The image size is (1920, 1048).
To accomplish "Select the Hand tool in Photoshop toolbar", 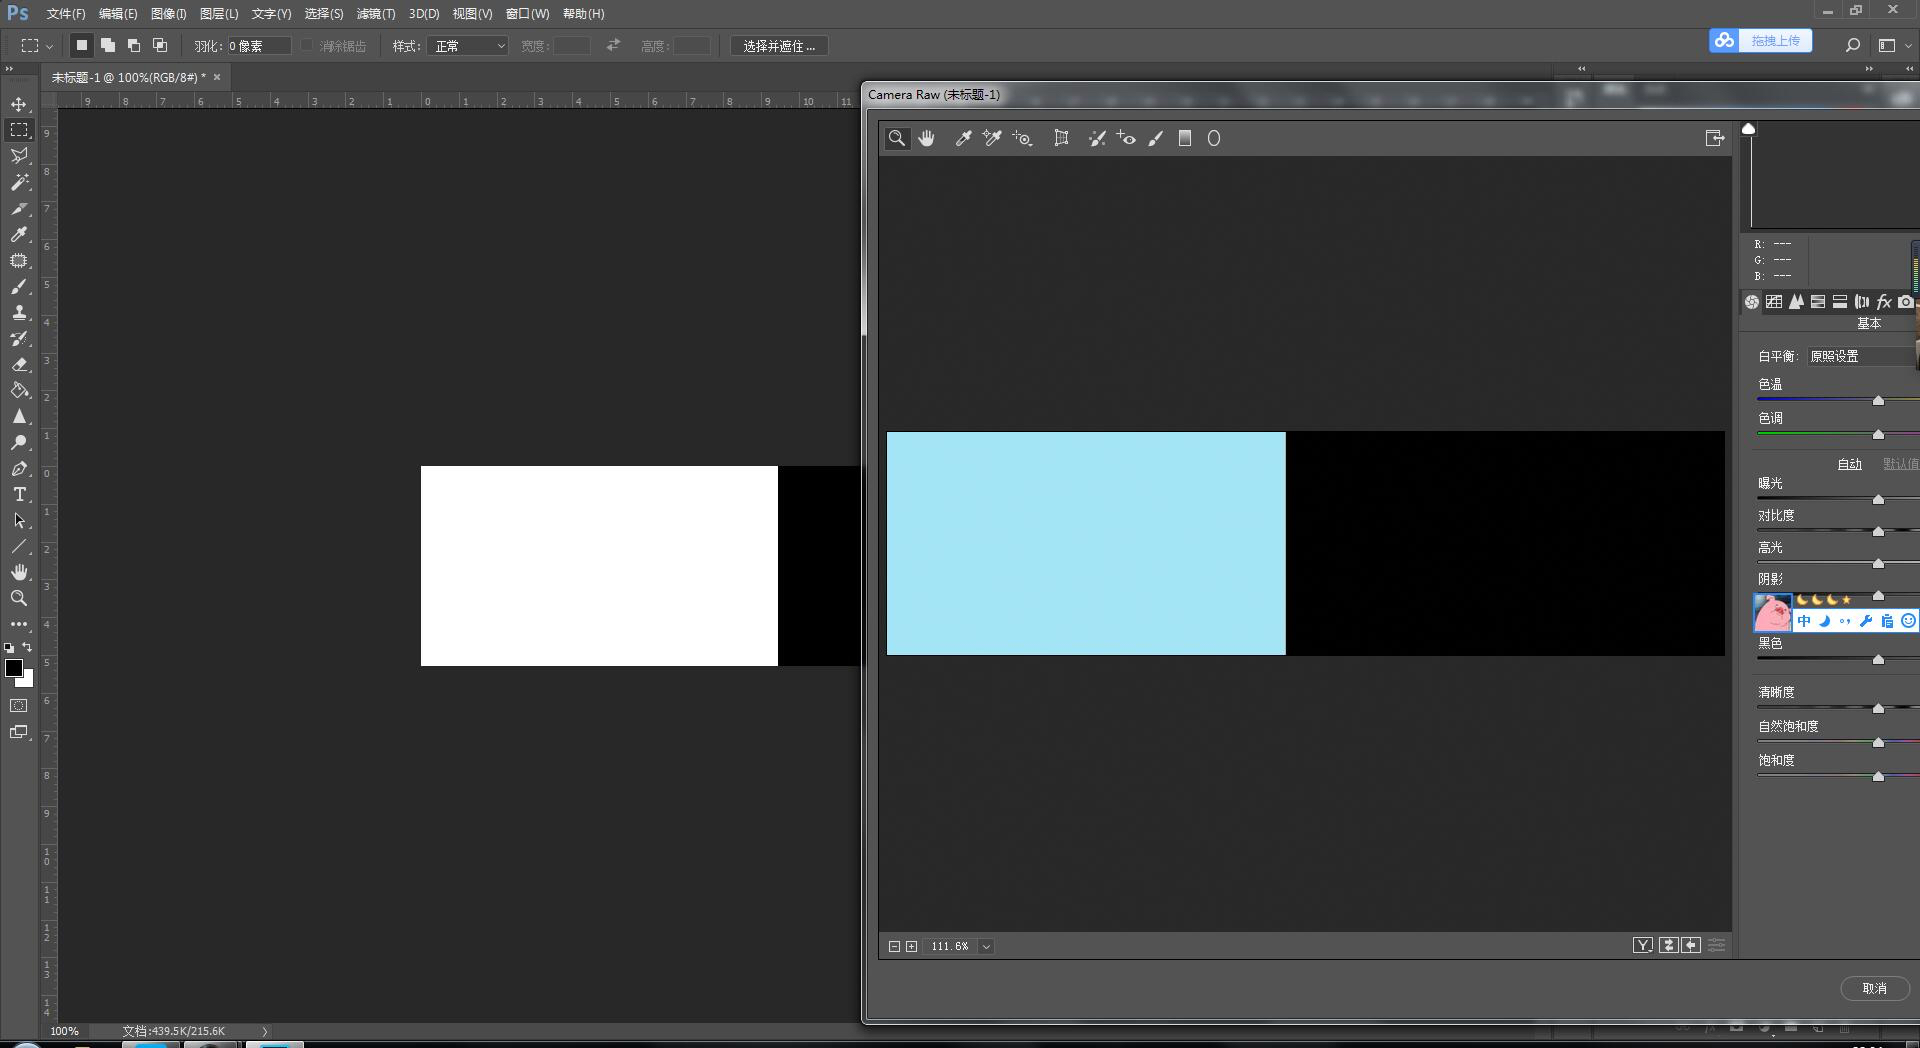I will [x=19, y=572].
